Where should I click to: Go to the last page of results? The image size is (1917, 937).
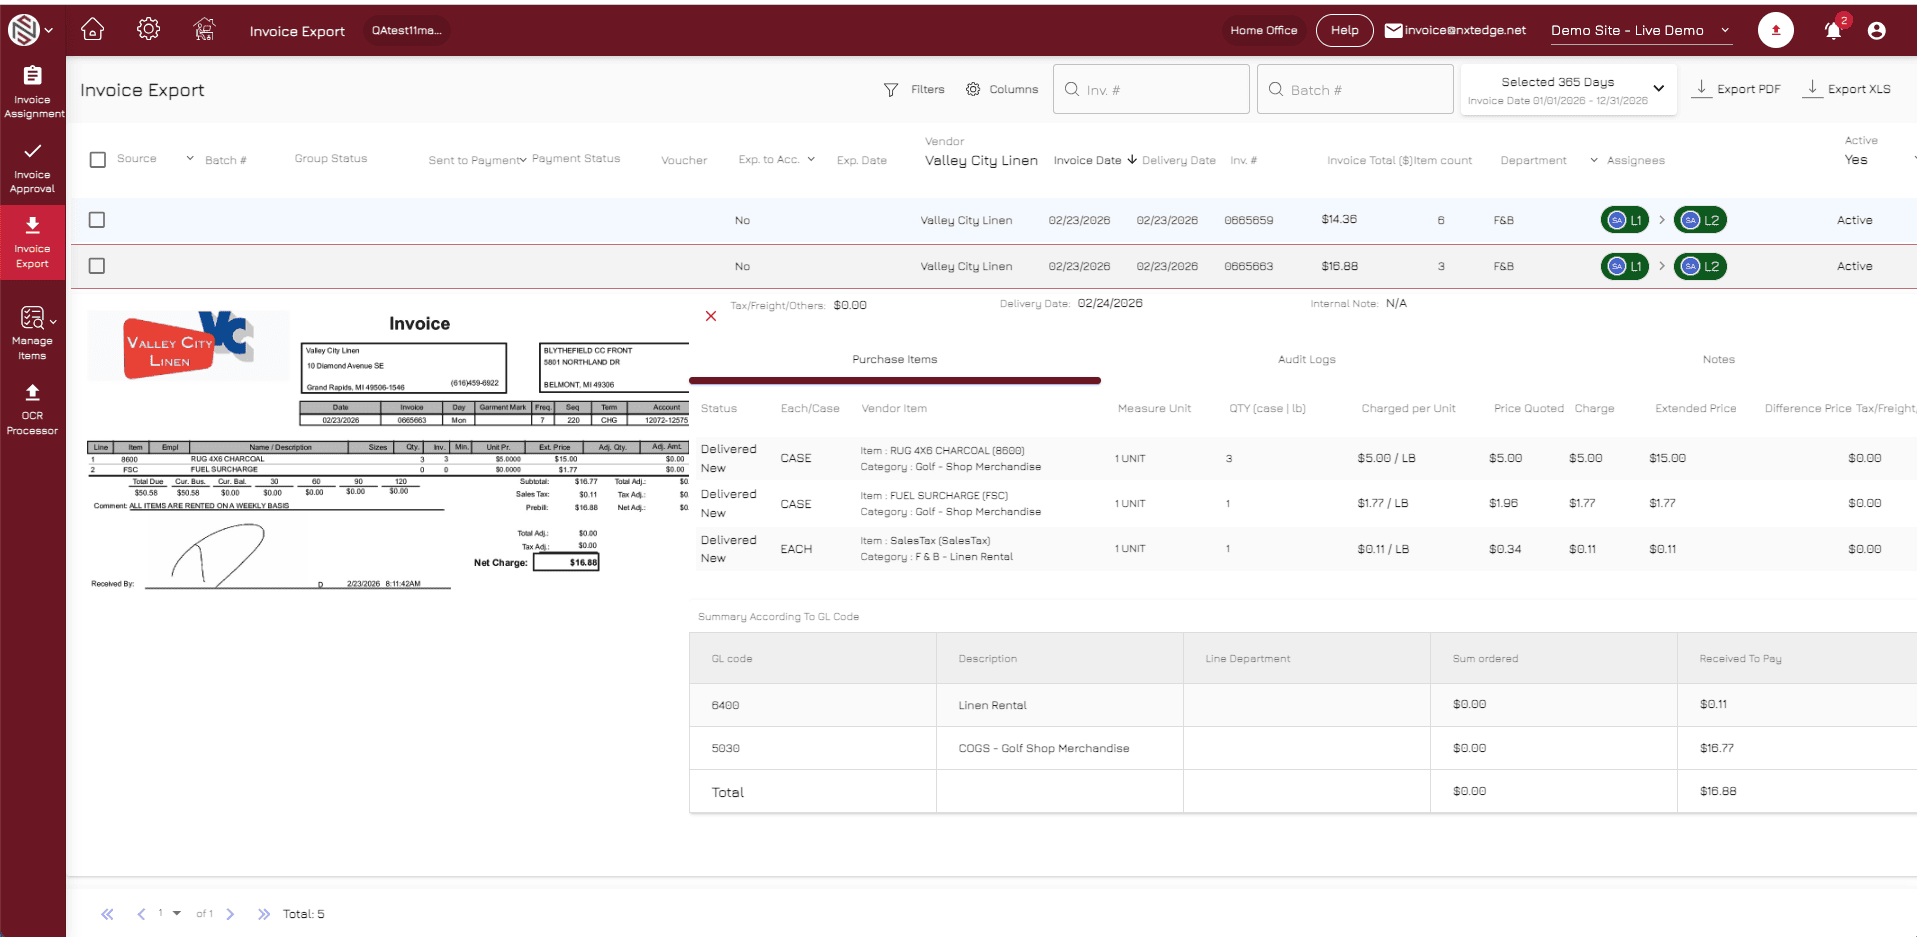tap(264, 914)
